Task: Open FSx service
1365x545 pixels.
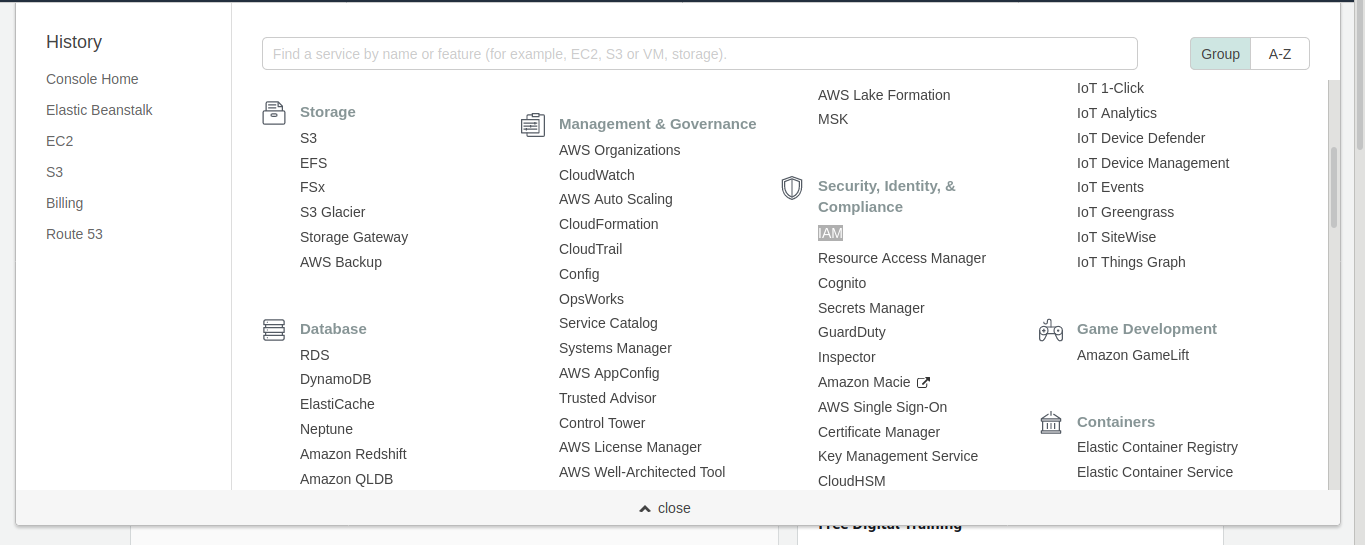Action: click(x=312, y=187)
